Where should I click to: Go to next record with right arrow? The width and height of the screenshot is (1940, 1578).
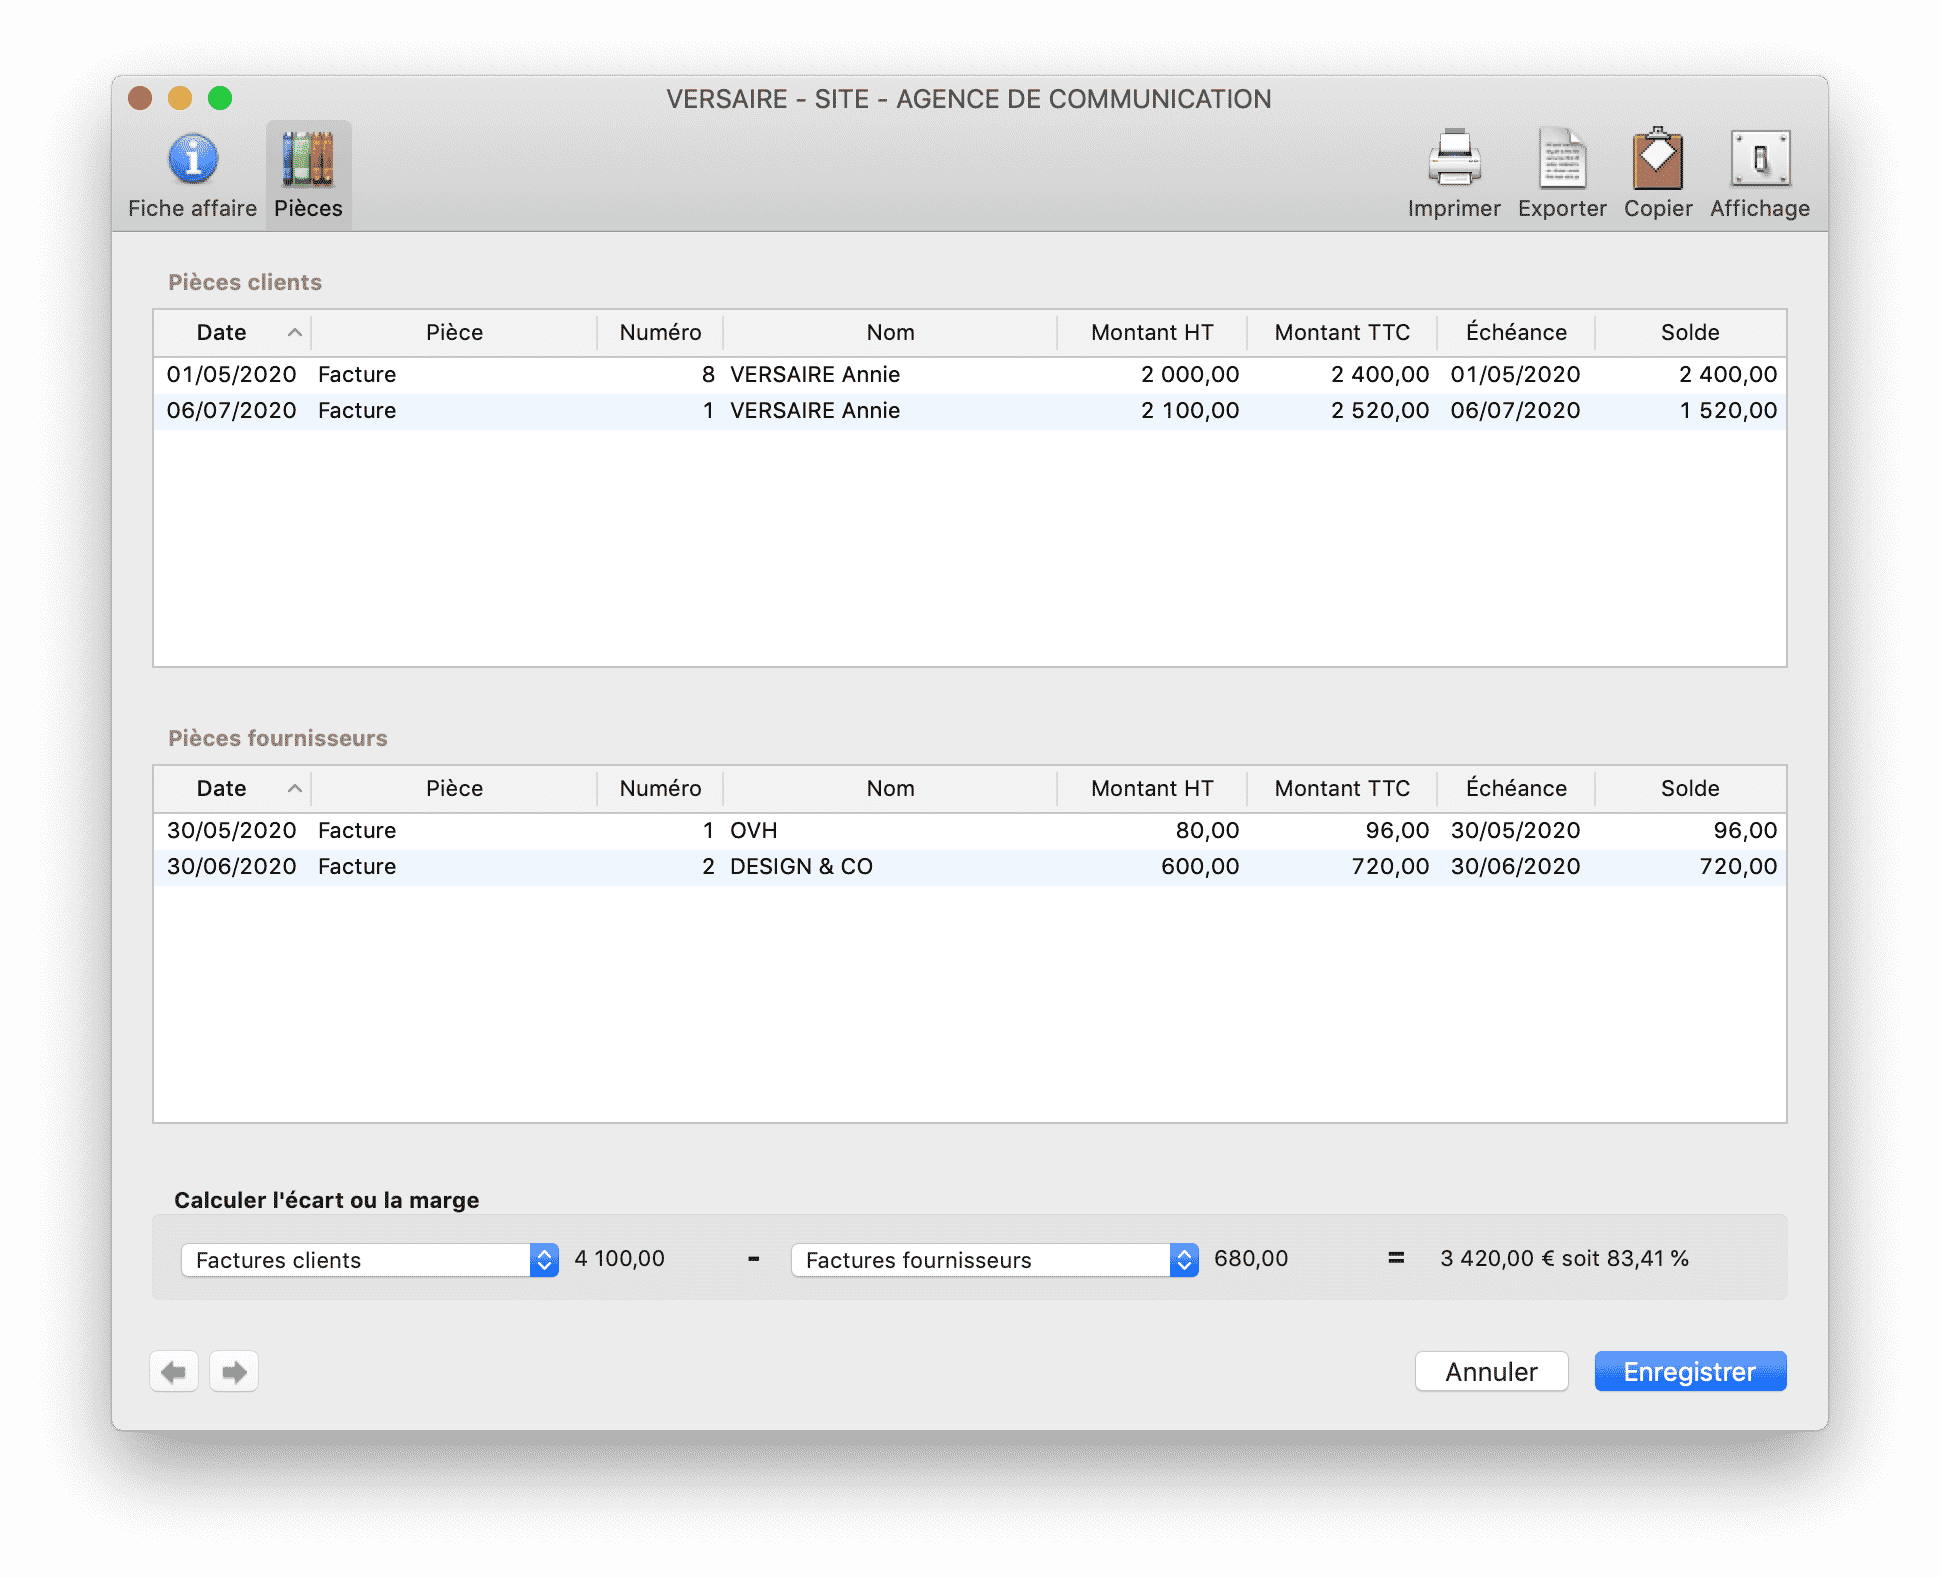pos(234,1371)
